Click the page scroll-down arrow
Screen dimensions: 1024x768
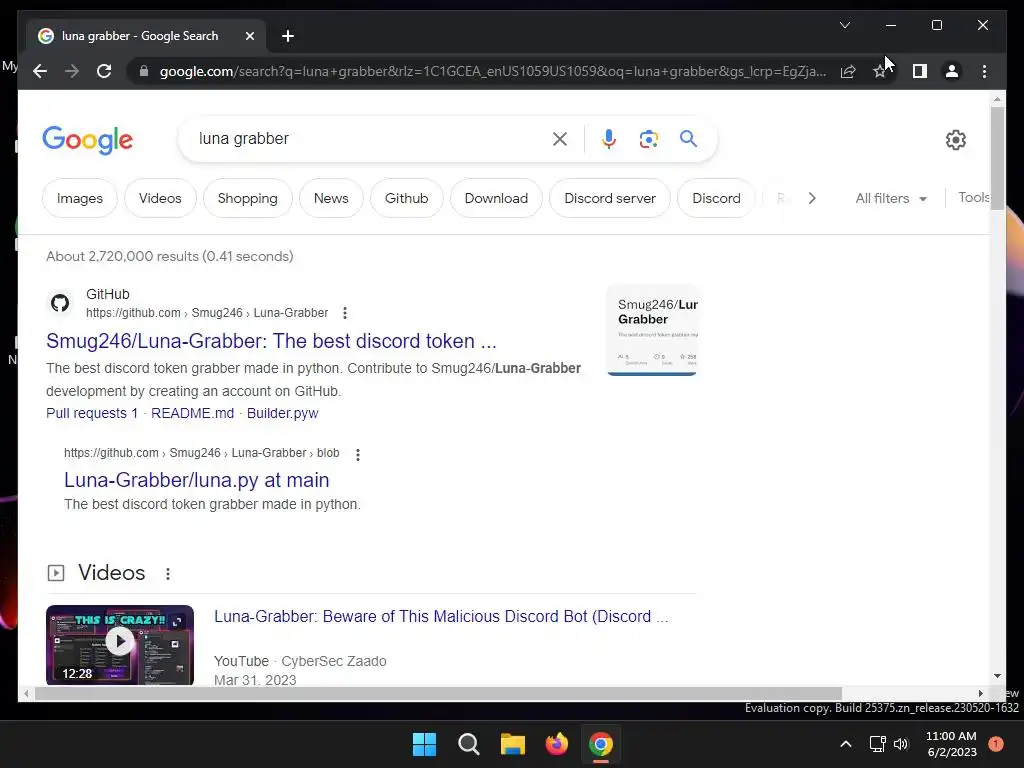pyautogui.click(x=997, y=676)
